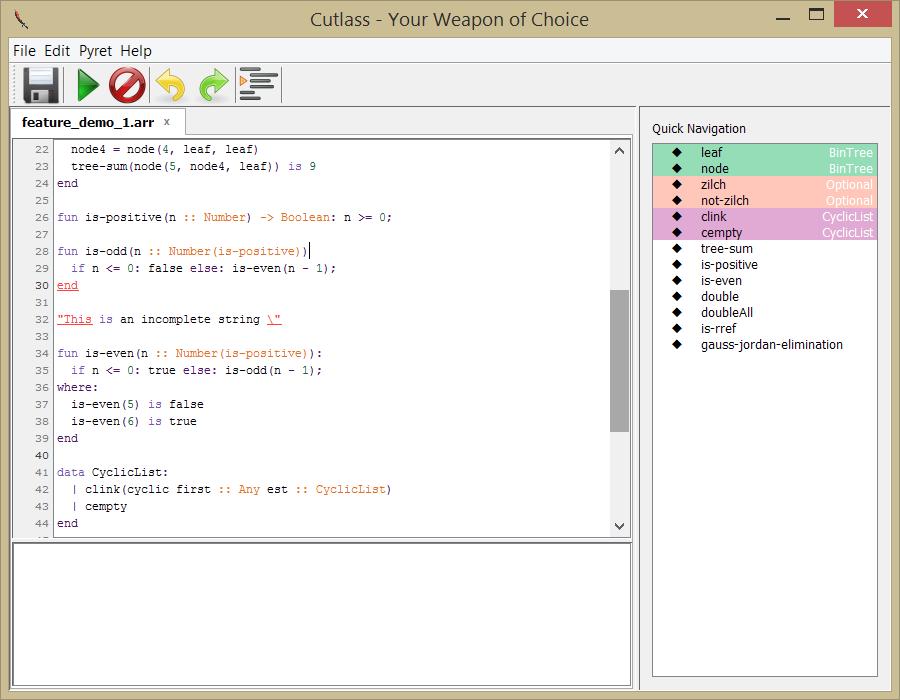Run the program with the green play icon
Image resolution: width=900 pixels, height=700 pixels.
pos(88,85)
